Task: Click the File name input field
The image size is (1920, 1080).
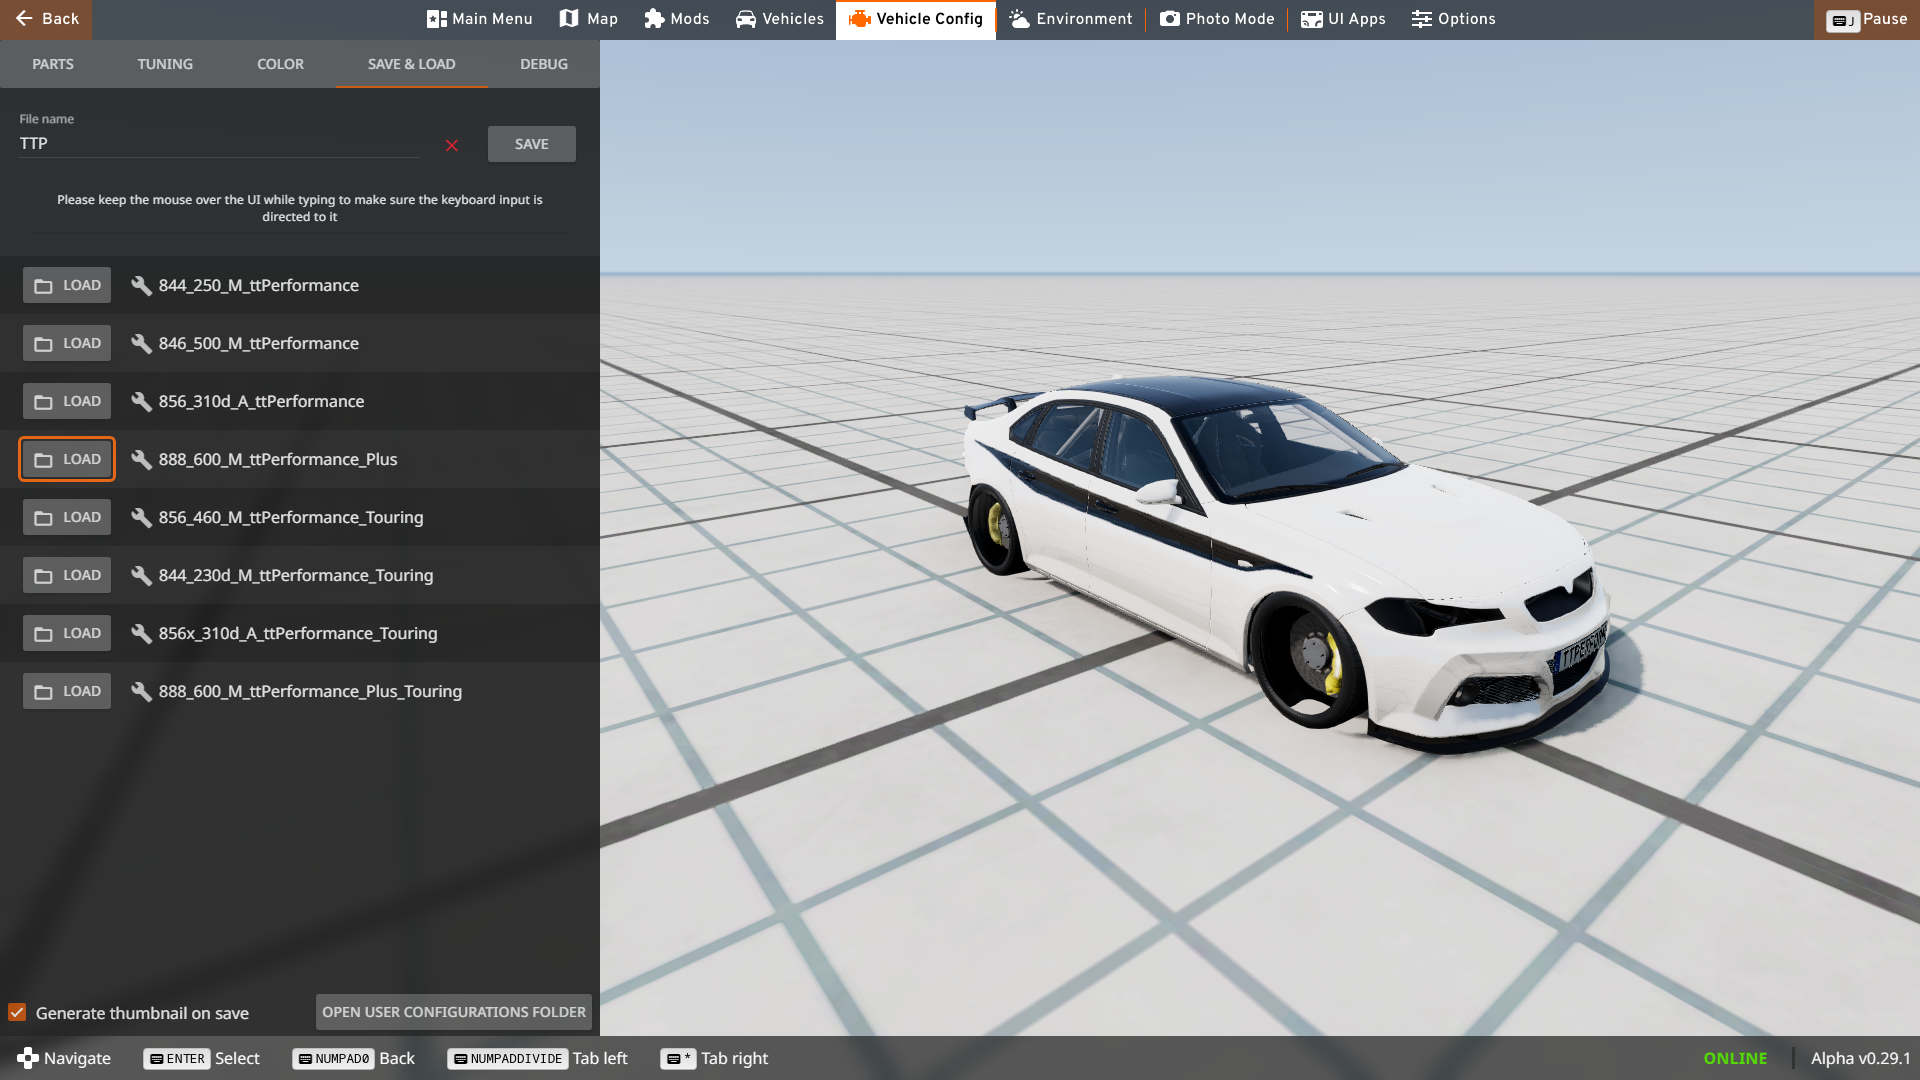Action: [220, 144]
